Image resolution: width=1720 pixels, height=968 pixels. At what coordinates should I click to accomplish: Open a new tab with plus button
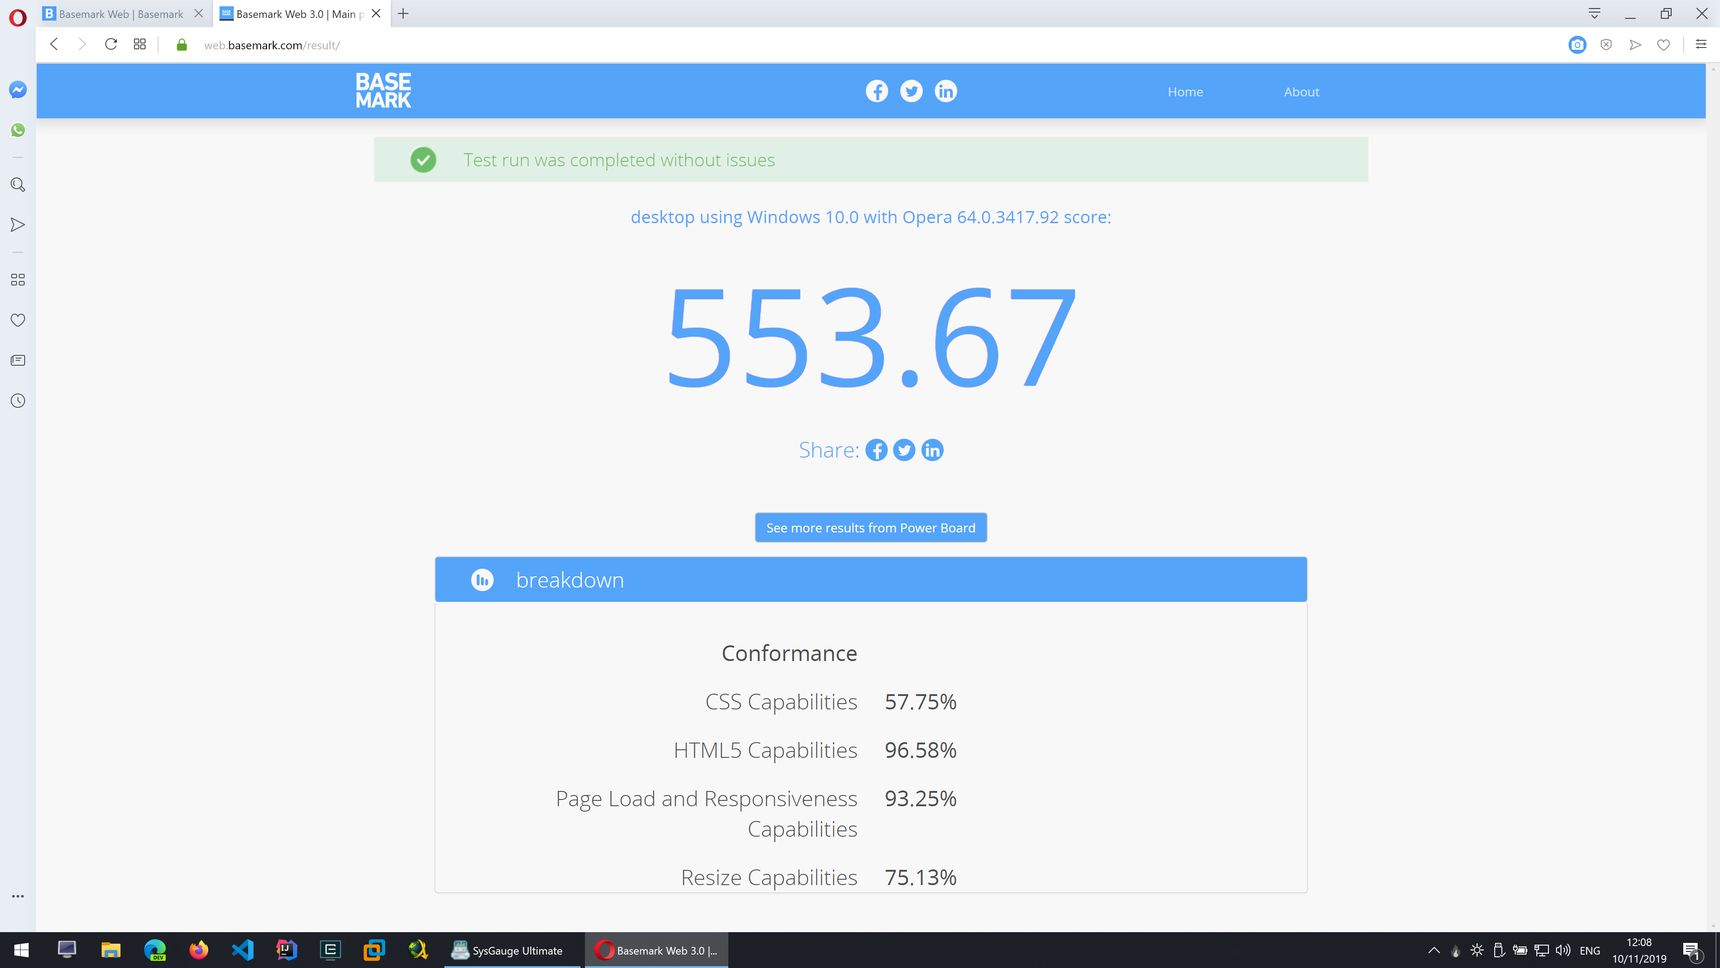coord(403,14)
